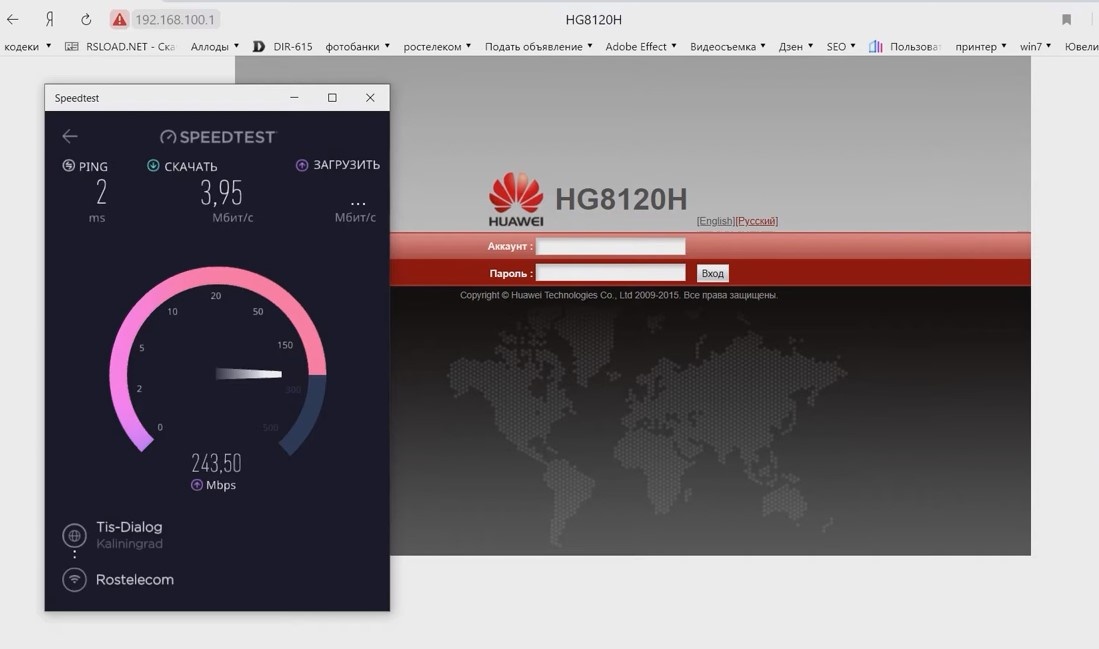Viewport: 1099px width, 649px height.
Task: Click the 3,95 download speed value
Action: [221, 193]
